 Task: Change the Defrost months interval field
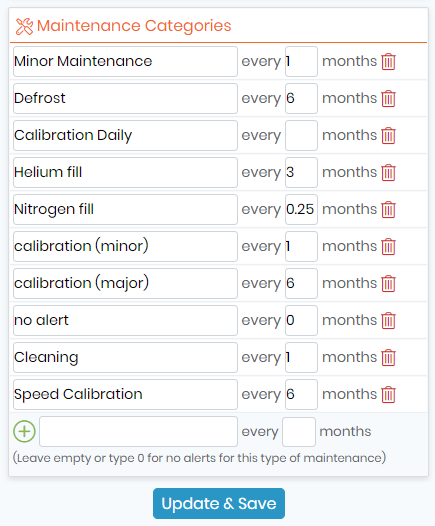pos(301,98)
